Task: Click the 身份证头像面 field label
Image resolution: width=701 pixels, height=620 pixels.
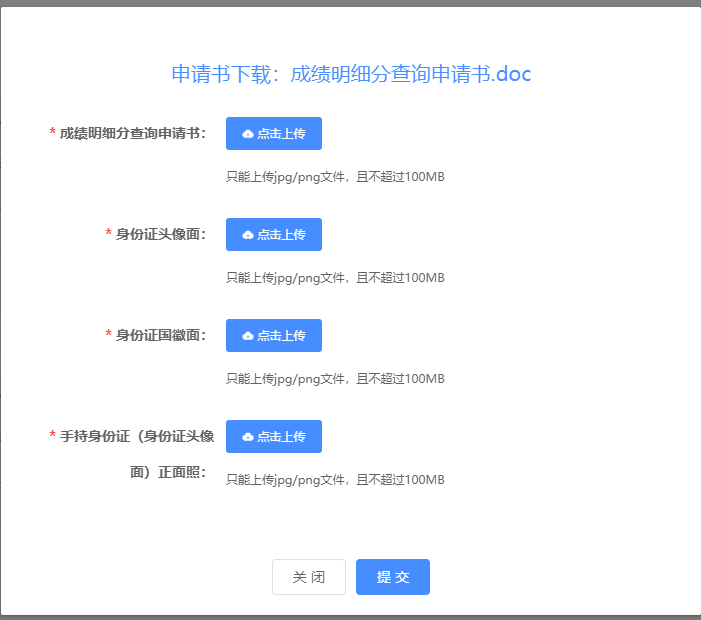Action: tap(160, 234)
